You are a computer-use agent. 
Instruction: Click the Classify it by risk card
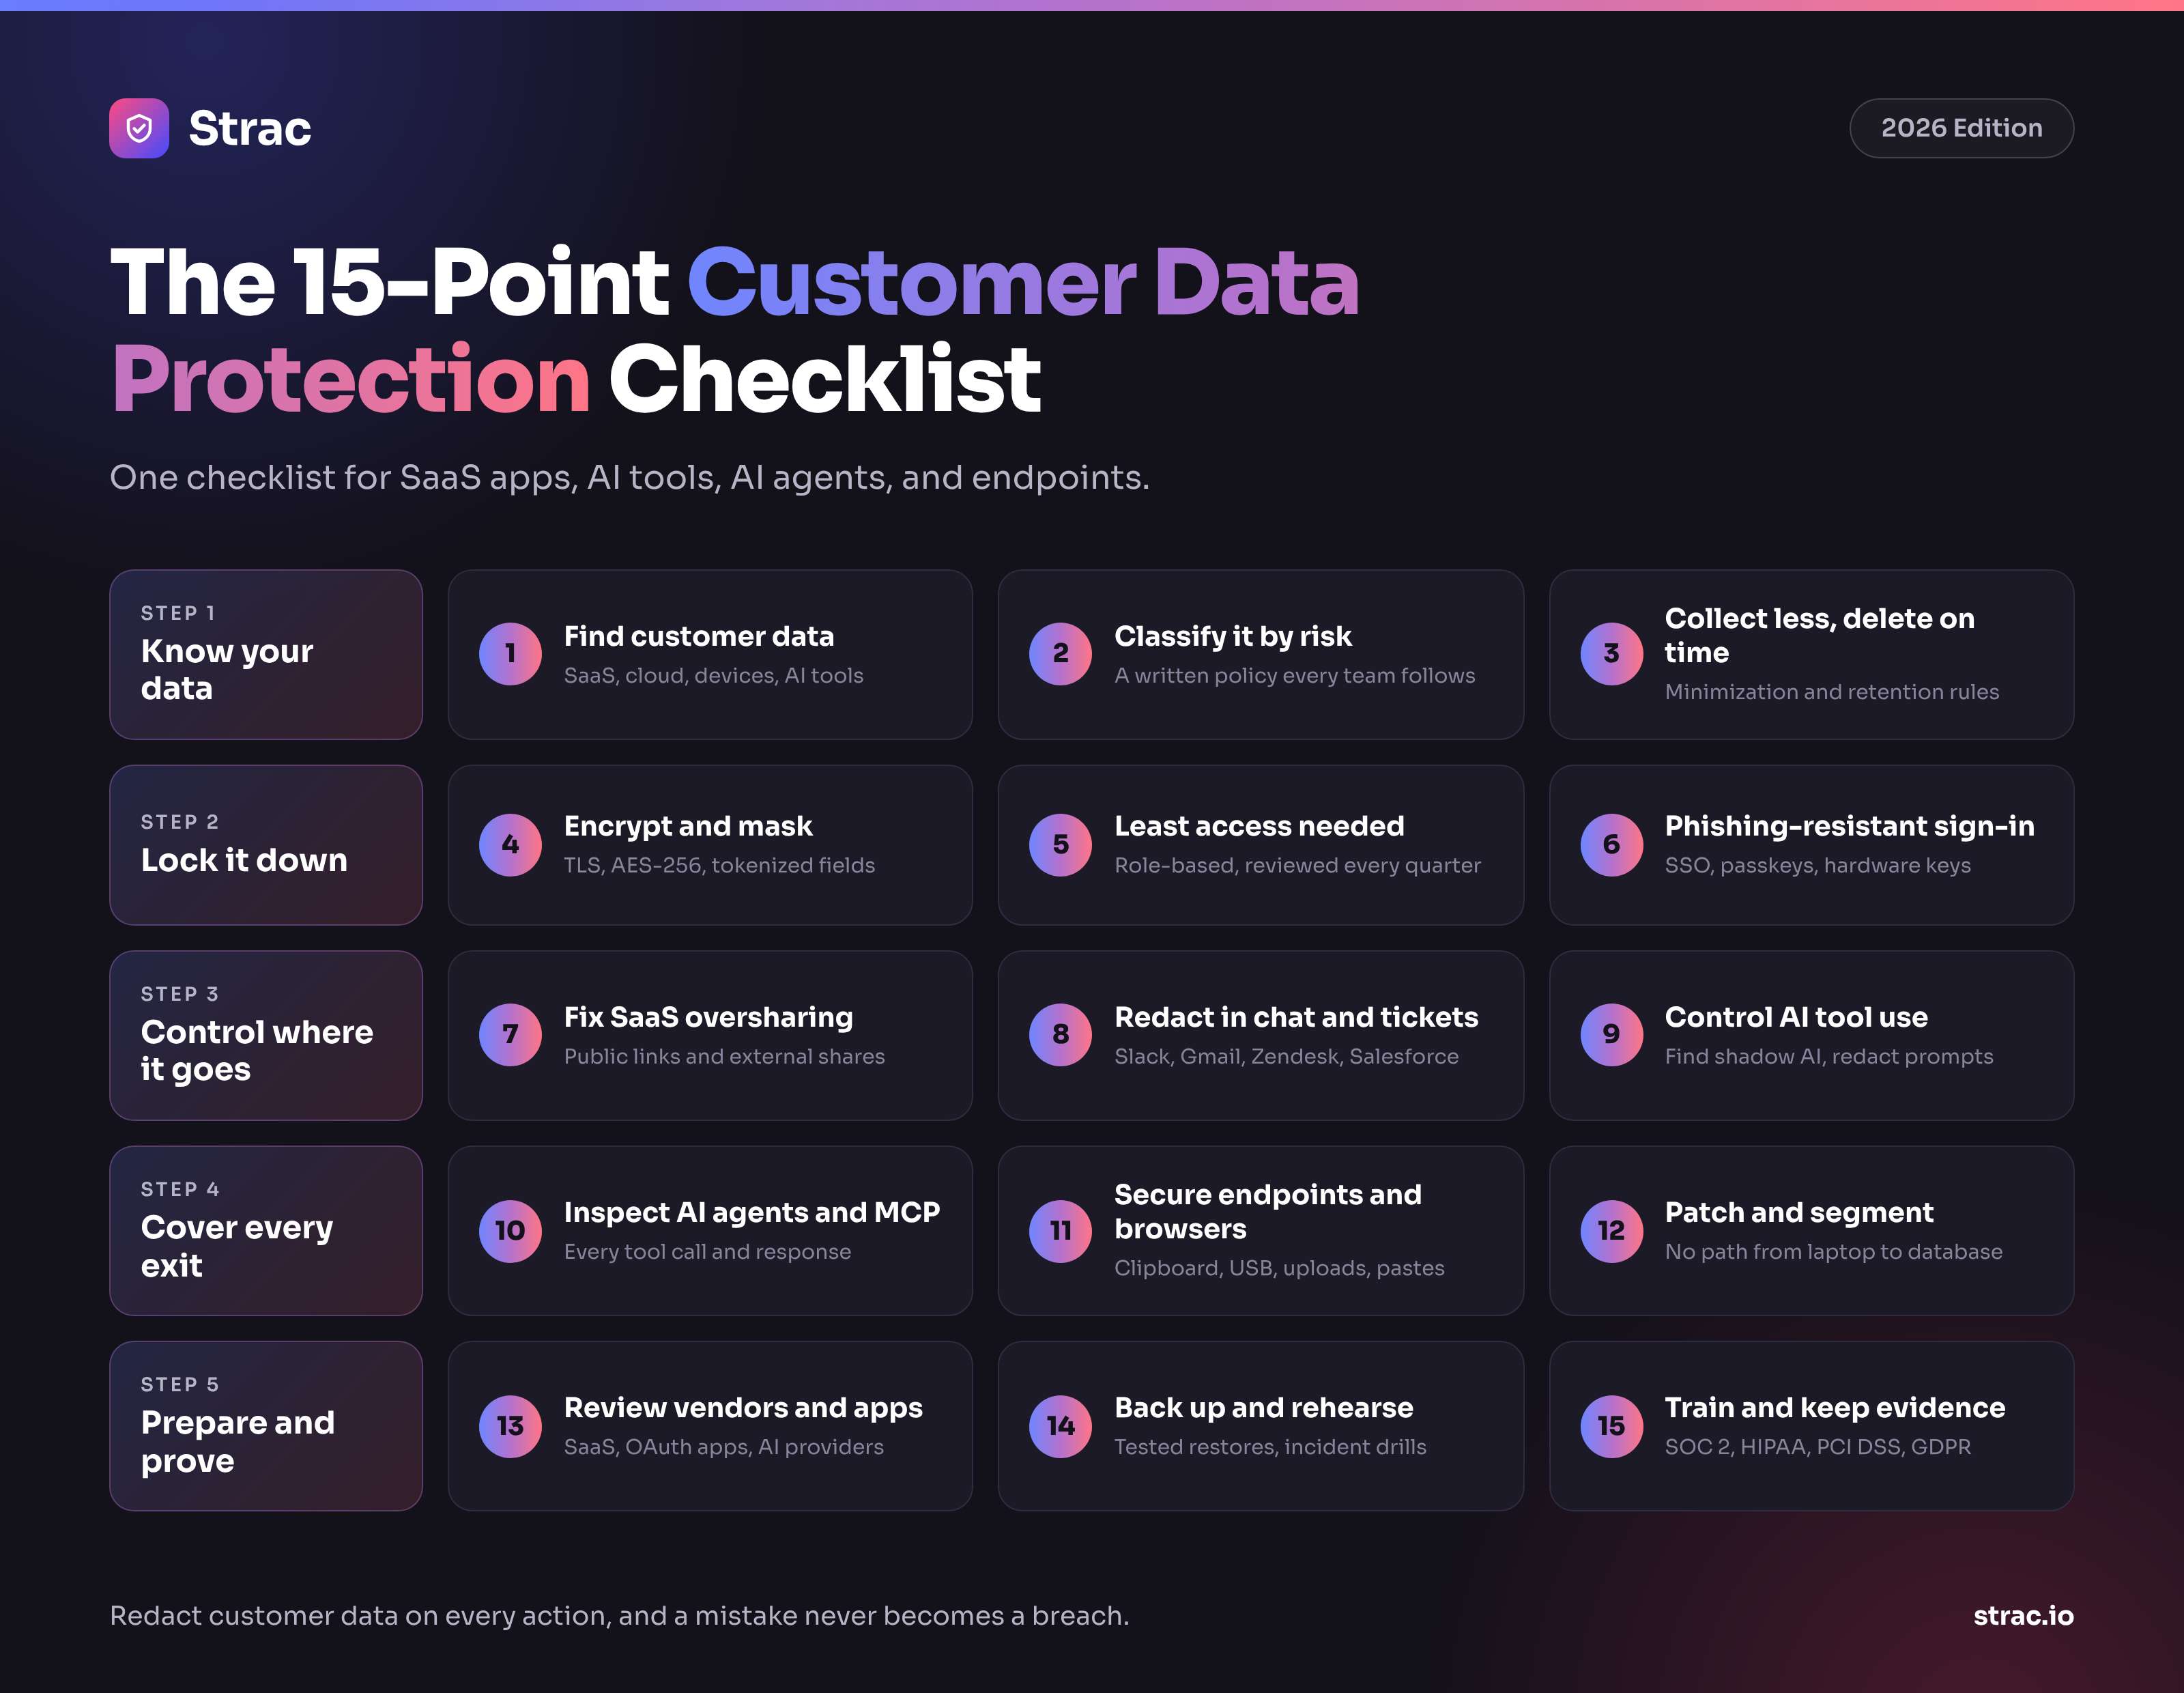tap(1261, 655)
